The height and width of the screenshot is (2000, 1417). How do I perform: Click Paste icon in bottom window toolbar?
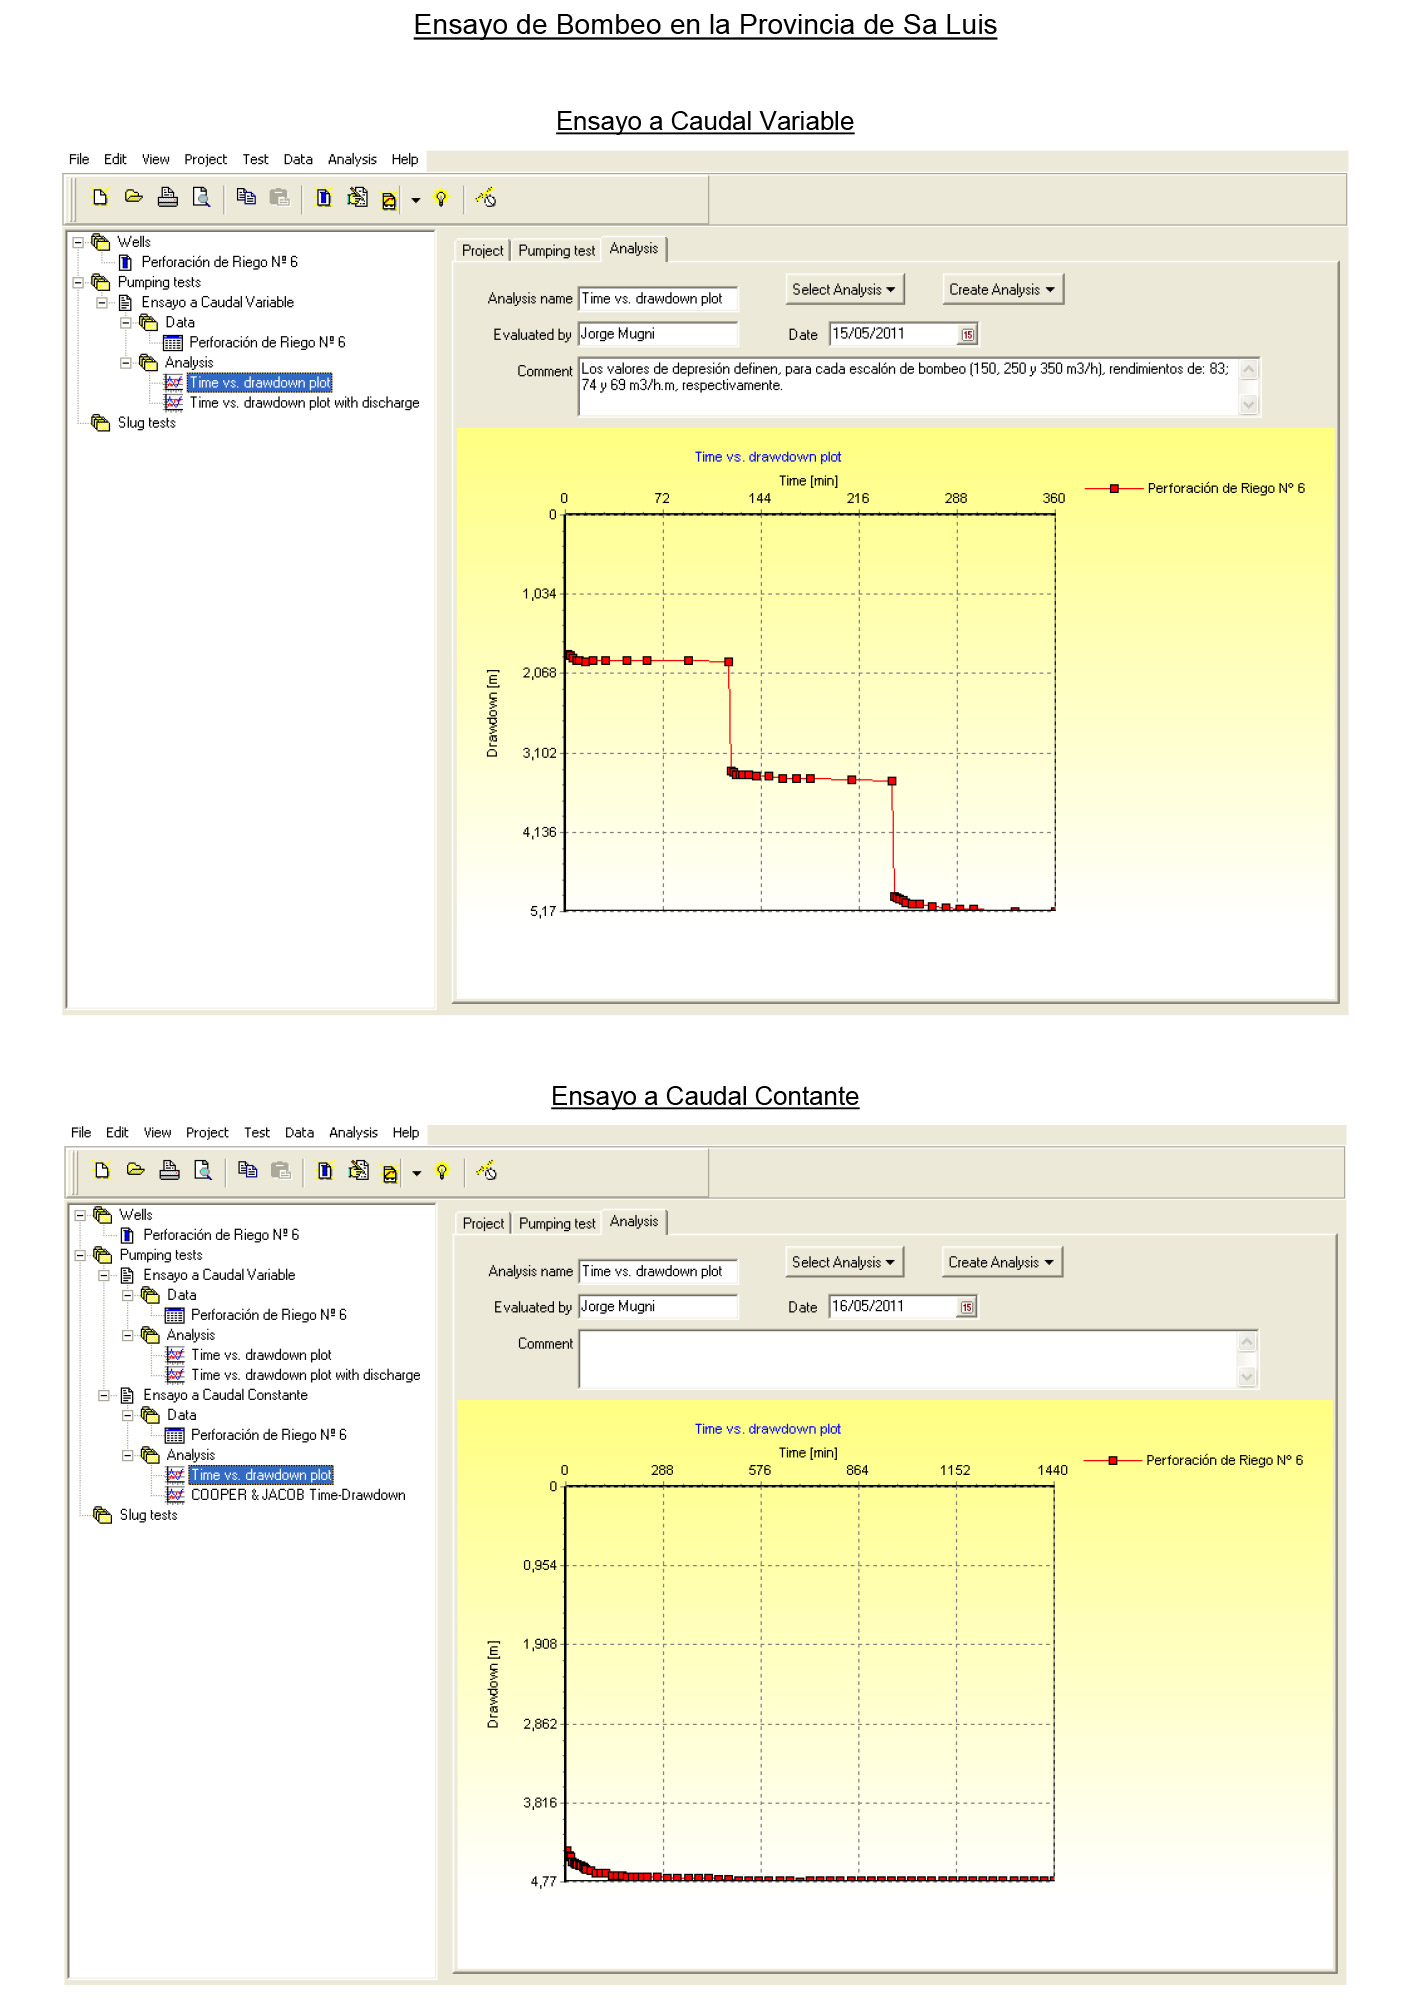point(281,1170)
